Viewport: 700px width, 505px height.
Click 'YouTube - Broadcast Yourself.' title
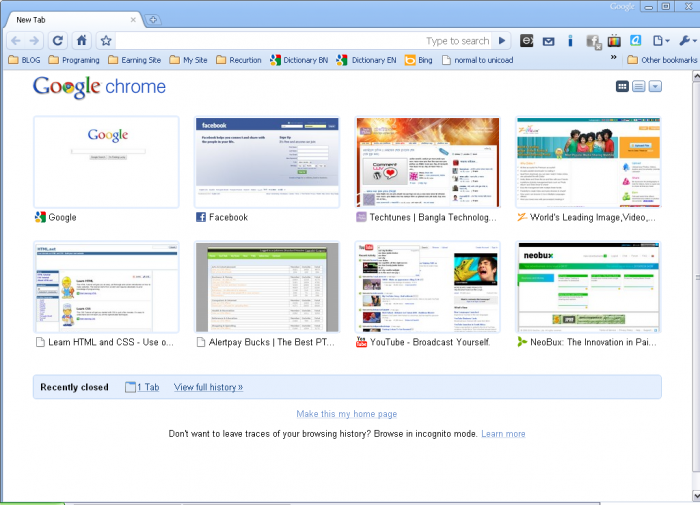pos(430,342)
